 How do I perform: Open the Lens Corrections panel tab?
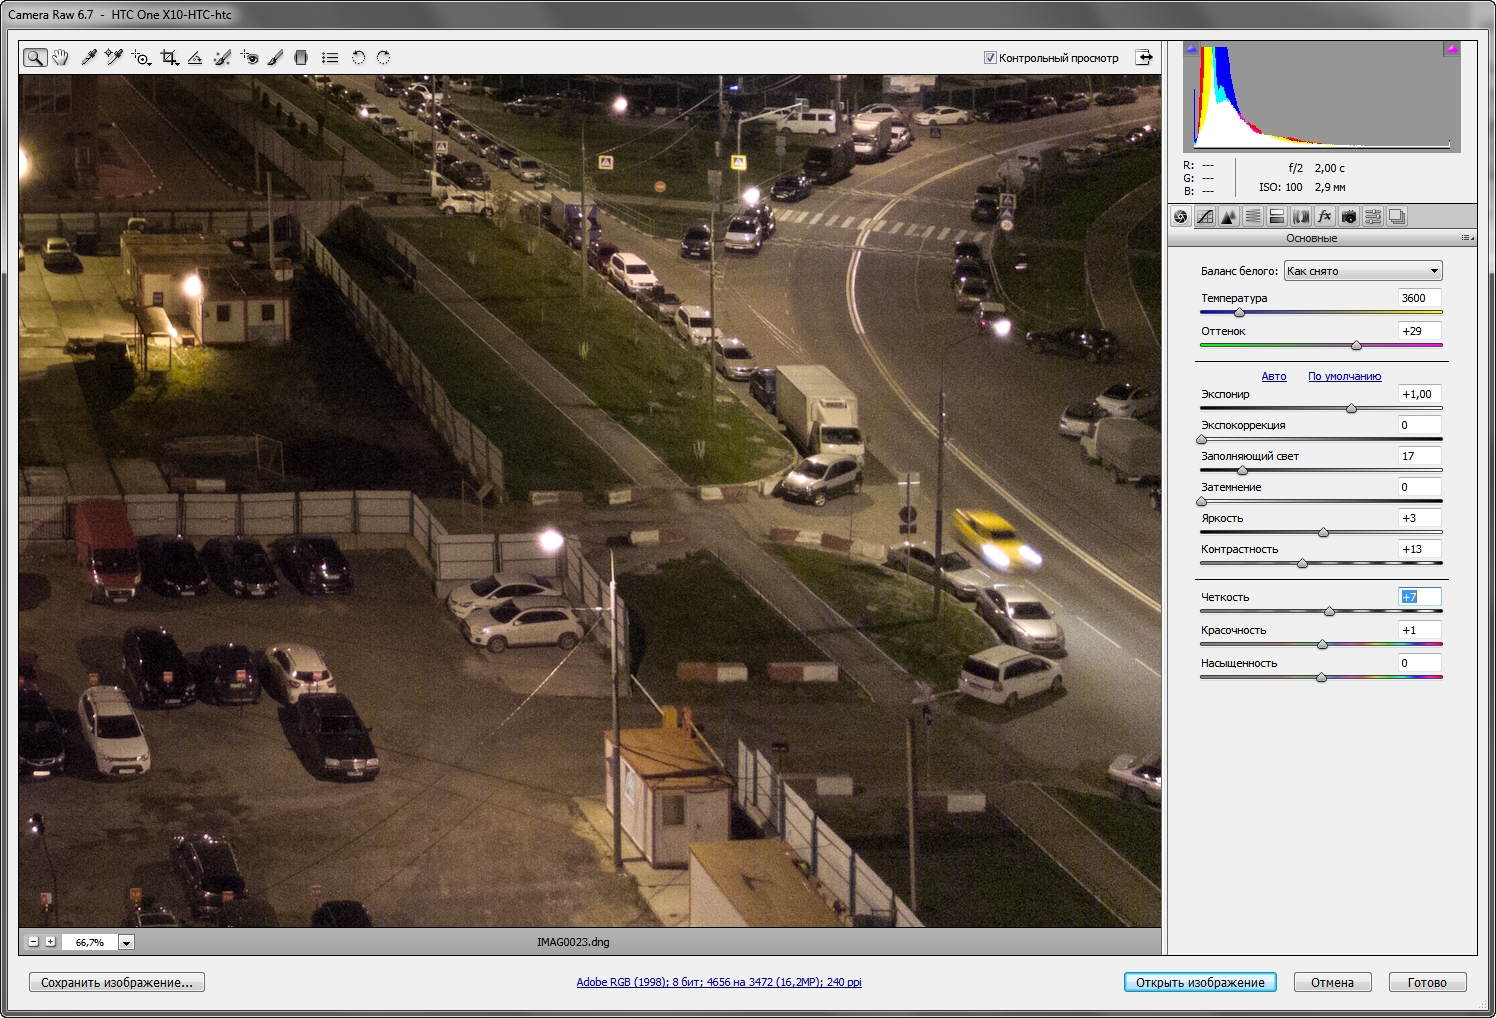1301,216
